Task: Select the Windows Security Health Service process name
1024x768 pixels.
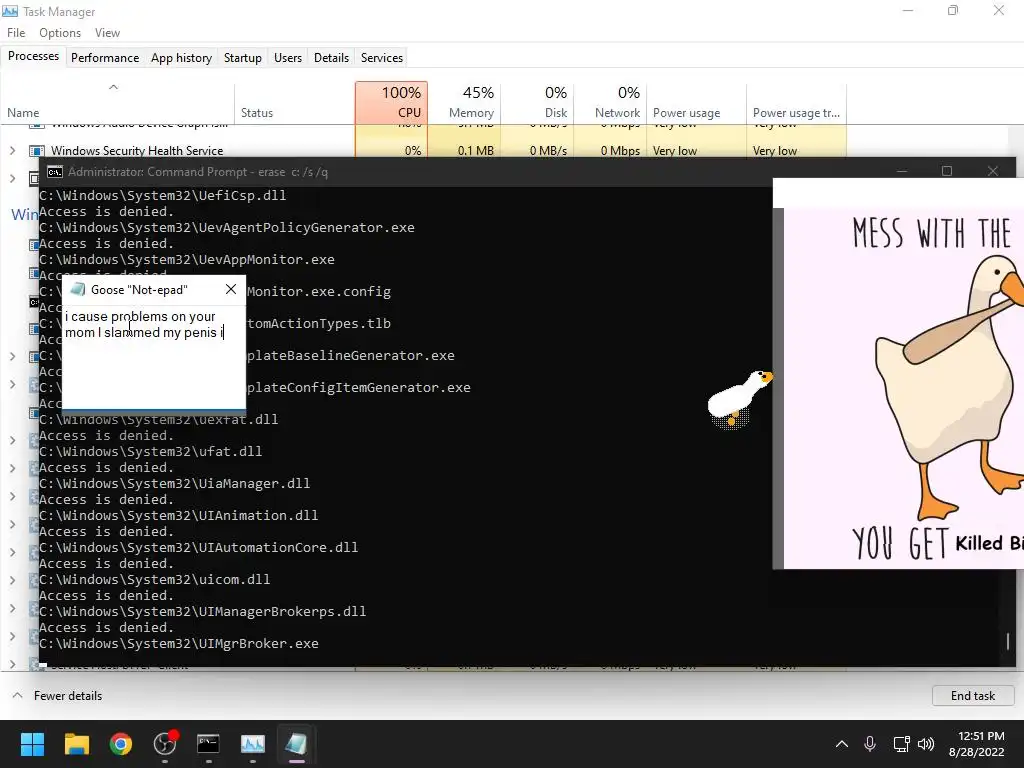Action: 137,151
